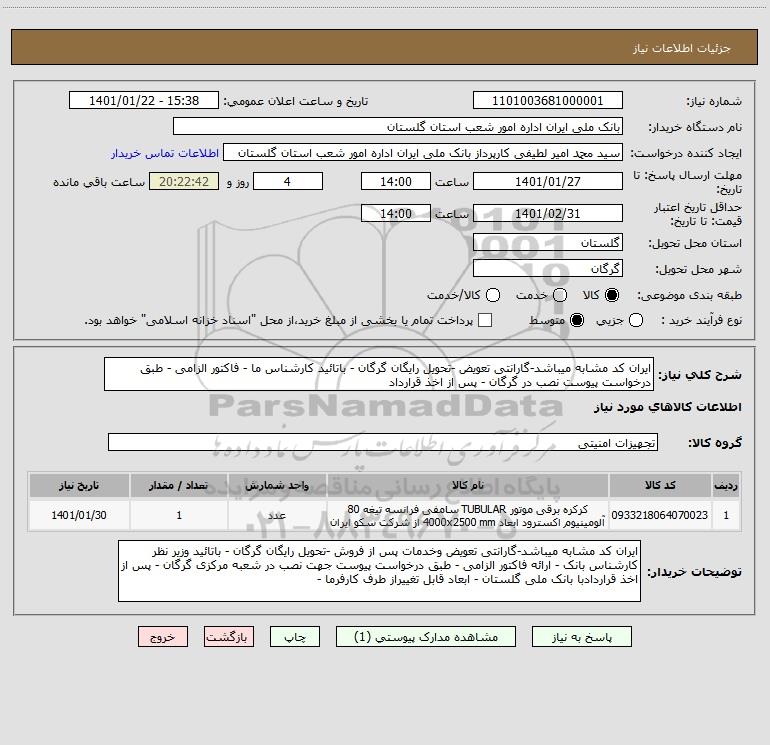Click the اطلاعات کالاهای مورد نیاز heading

(x=668, y=407)
